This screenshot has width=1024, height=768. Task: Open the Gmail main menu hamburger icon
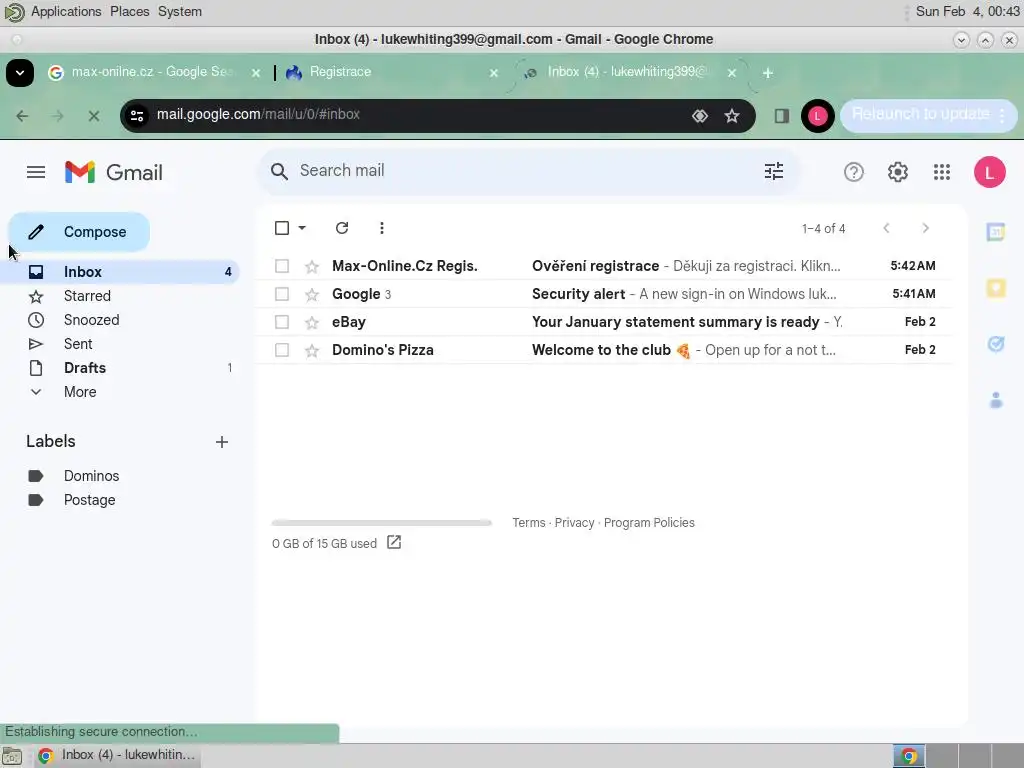tap(36, 172)
